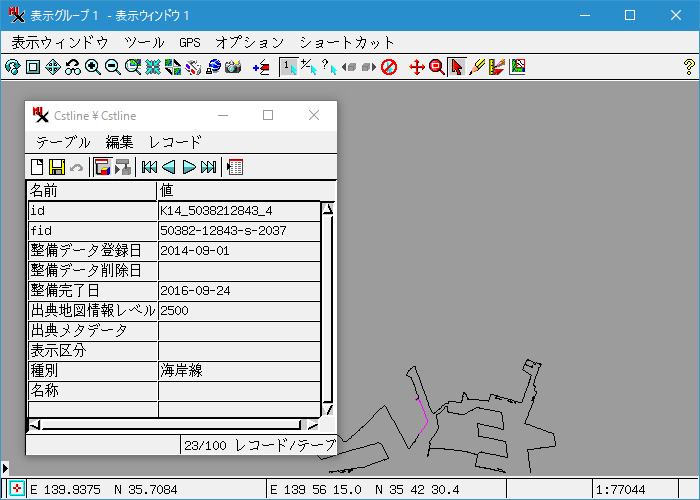The width and height of the screenshot is (700, 500).
Task: Click the redraw/refresh view icon
Action: click(x=13, y=67)
